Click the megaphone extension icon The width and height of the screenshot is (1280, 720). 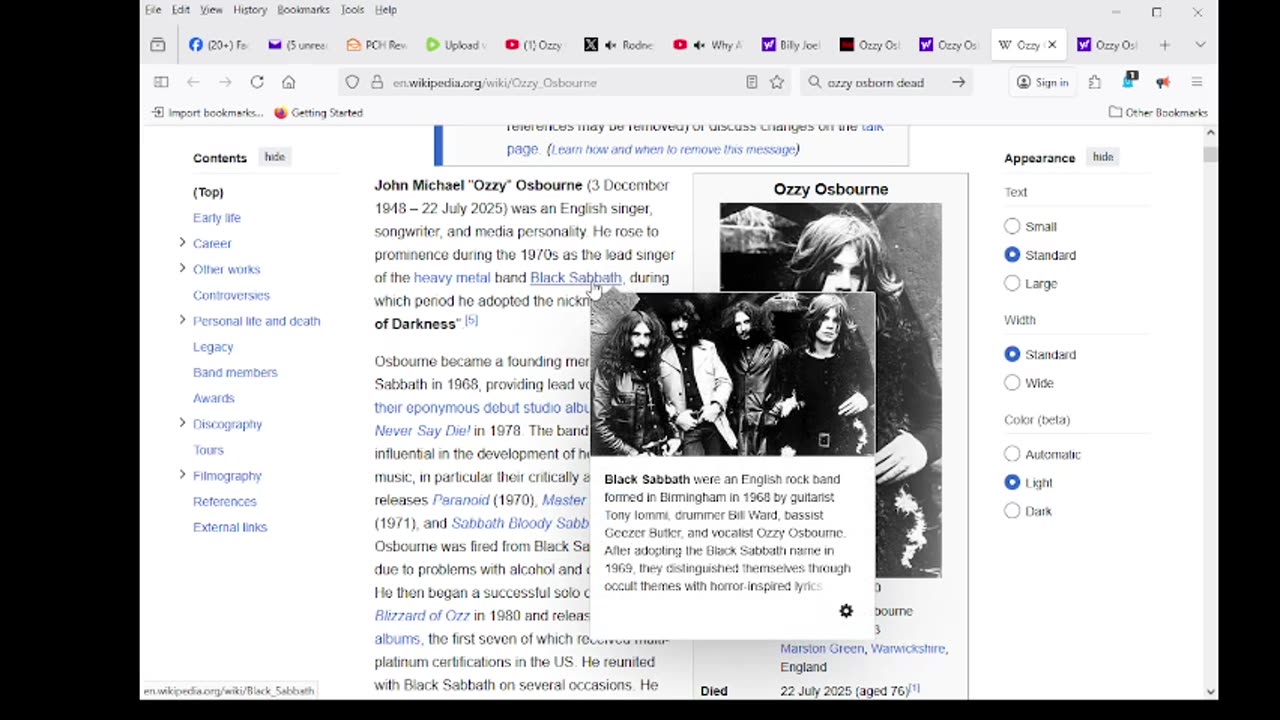coord(1163,82)
